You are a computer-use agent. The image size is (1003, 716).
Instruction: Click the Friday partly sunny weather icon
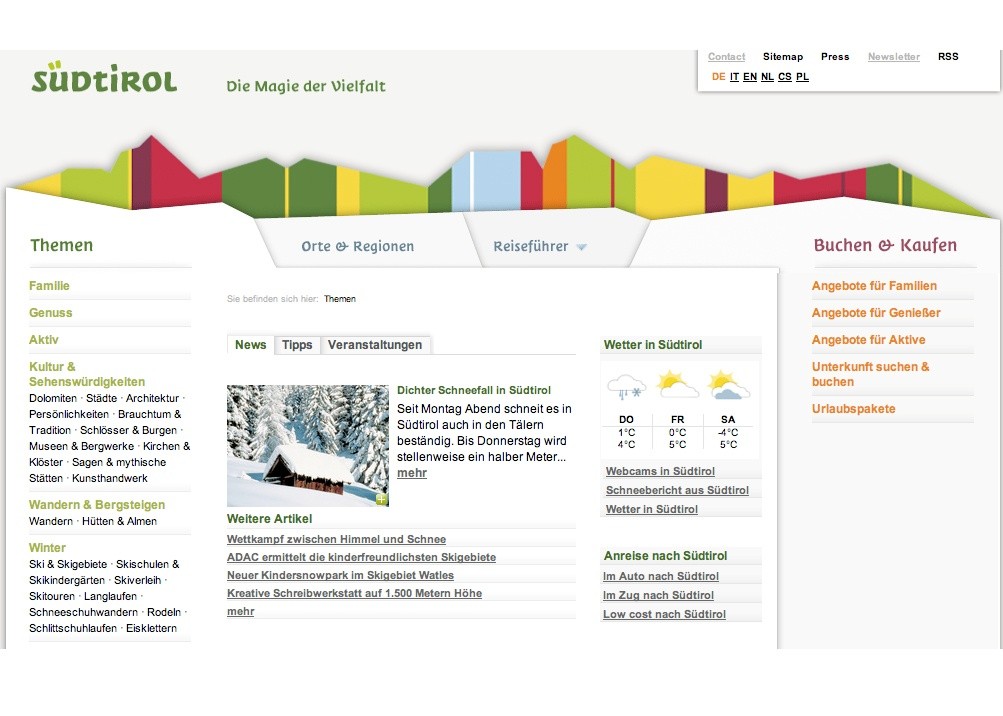678,384
